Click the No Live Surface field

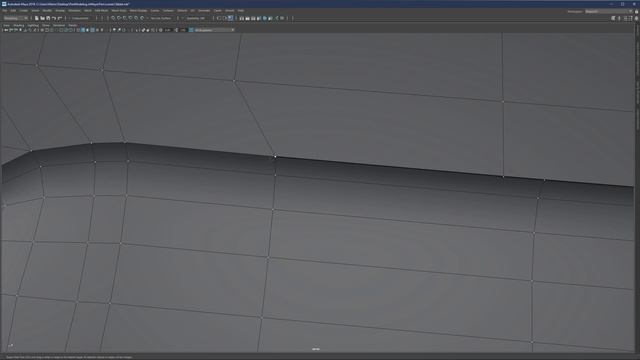pyautogui.click(x=161, y=18)
